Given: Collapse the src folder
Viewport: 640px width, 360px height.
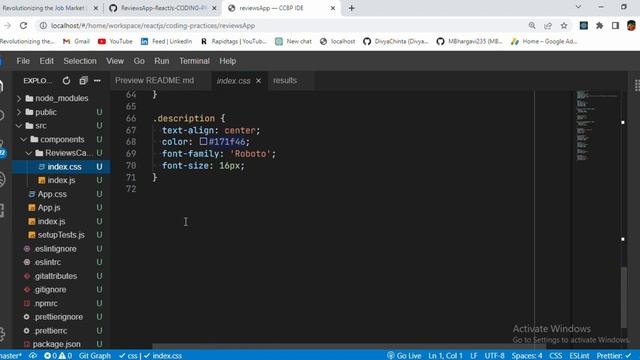Looking at the screenshot, I should click(19, 126).
